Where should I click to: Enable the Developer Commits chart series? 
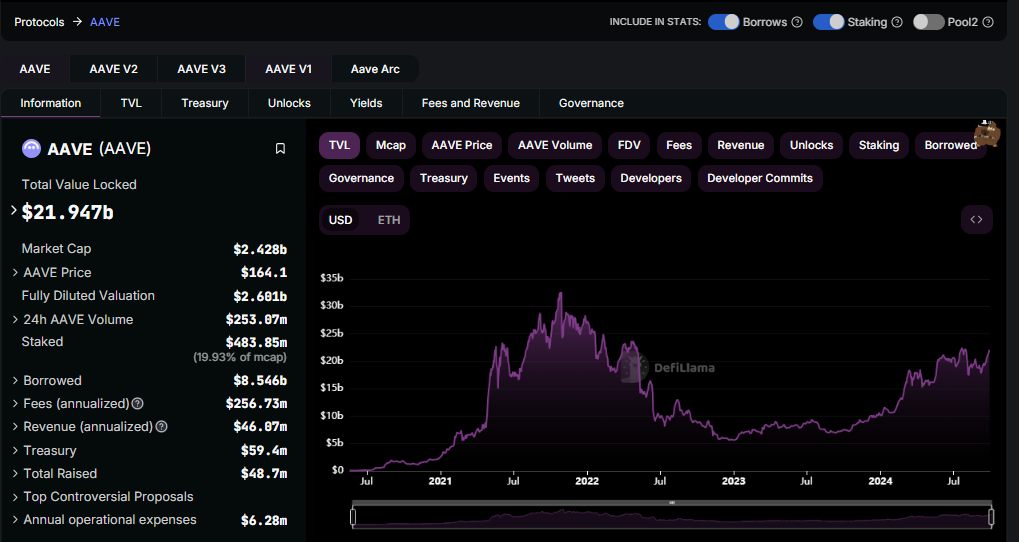pos(760,179)
